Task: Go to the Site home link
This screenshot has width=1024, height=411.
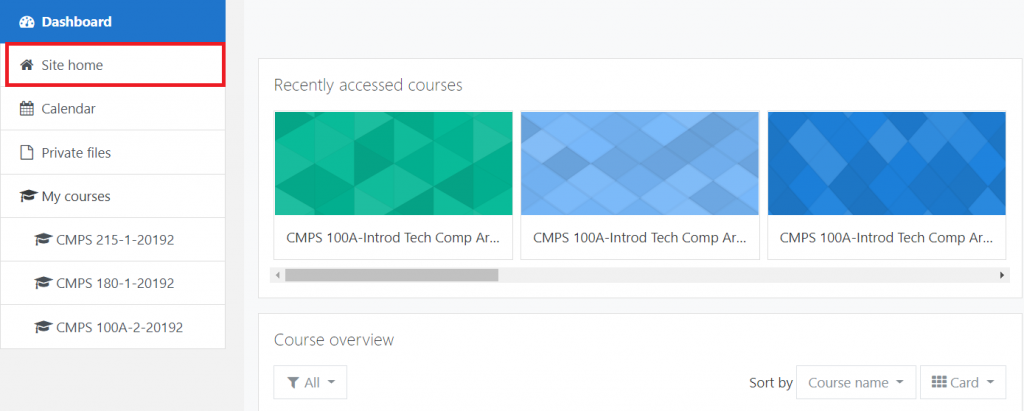Action: tap(72, 65)
